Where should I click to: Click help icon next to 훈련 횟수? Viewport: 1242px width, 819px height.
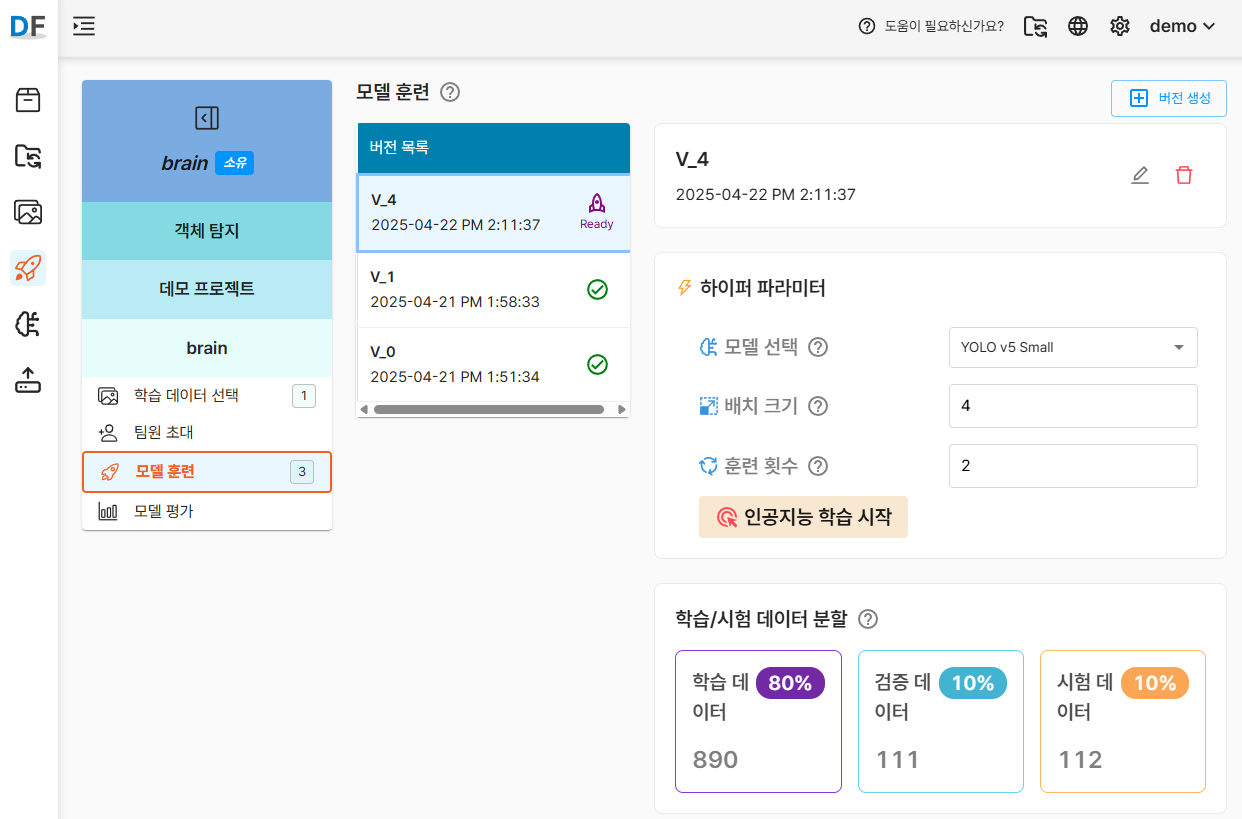[x=818, y=466]
